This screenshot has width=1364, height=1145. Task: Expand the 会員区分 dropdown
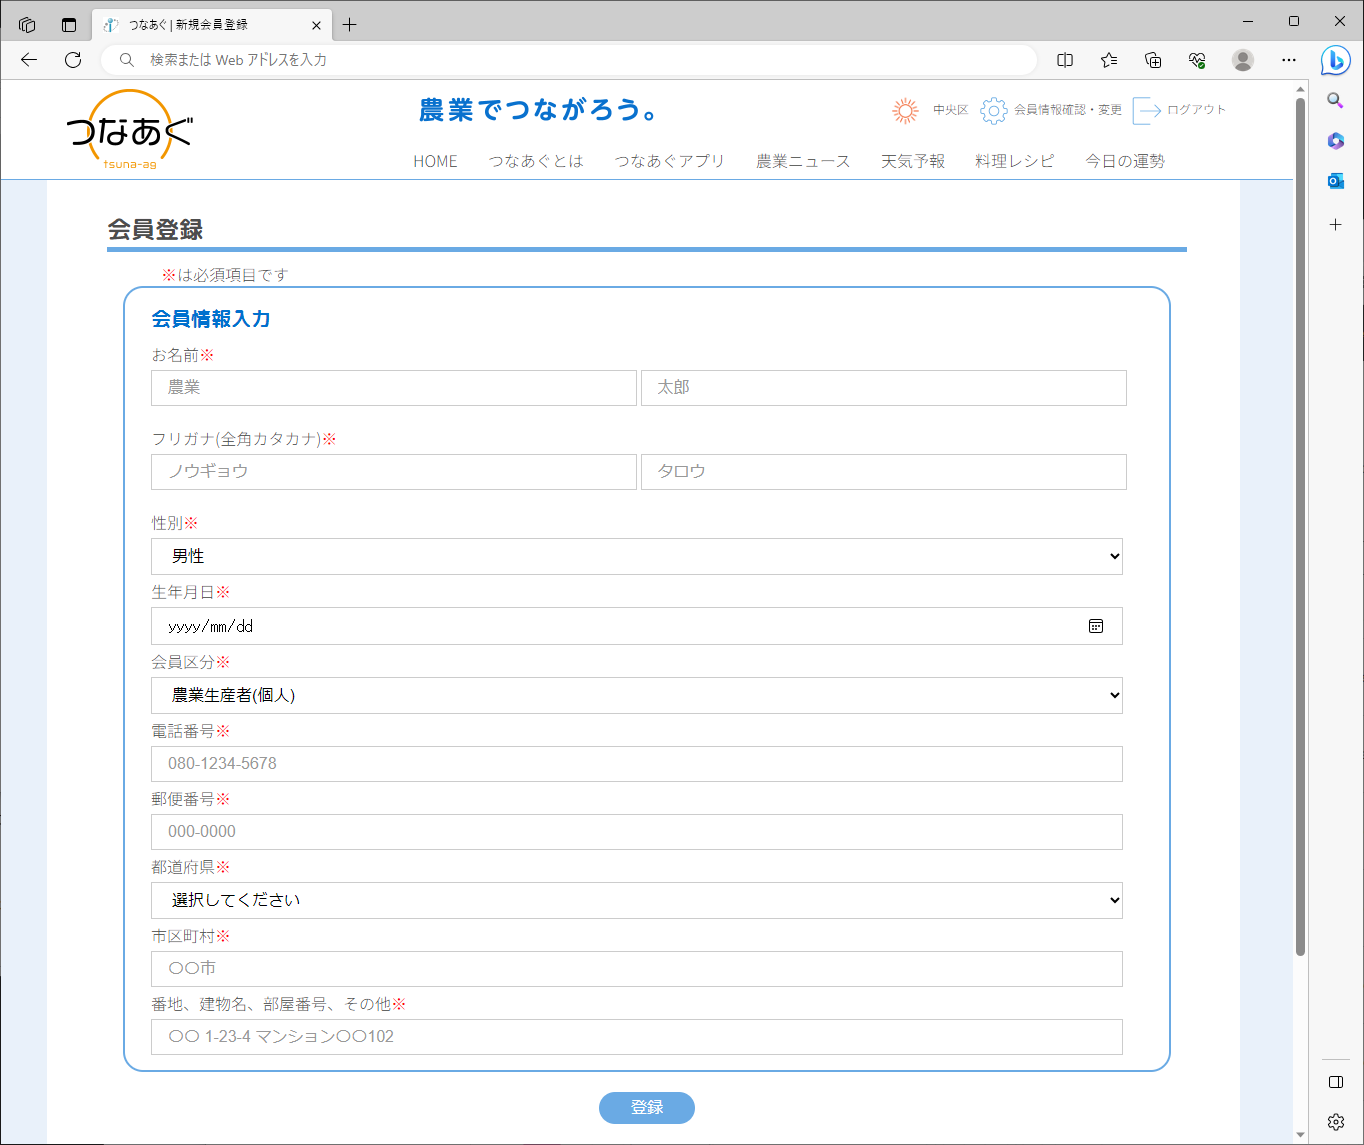click(636, 695)
